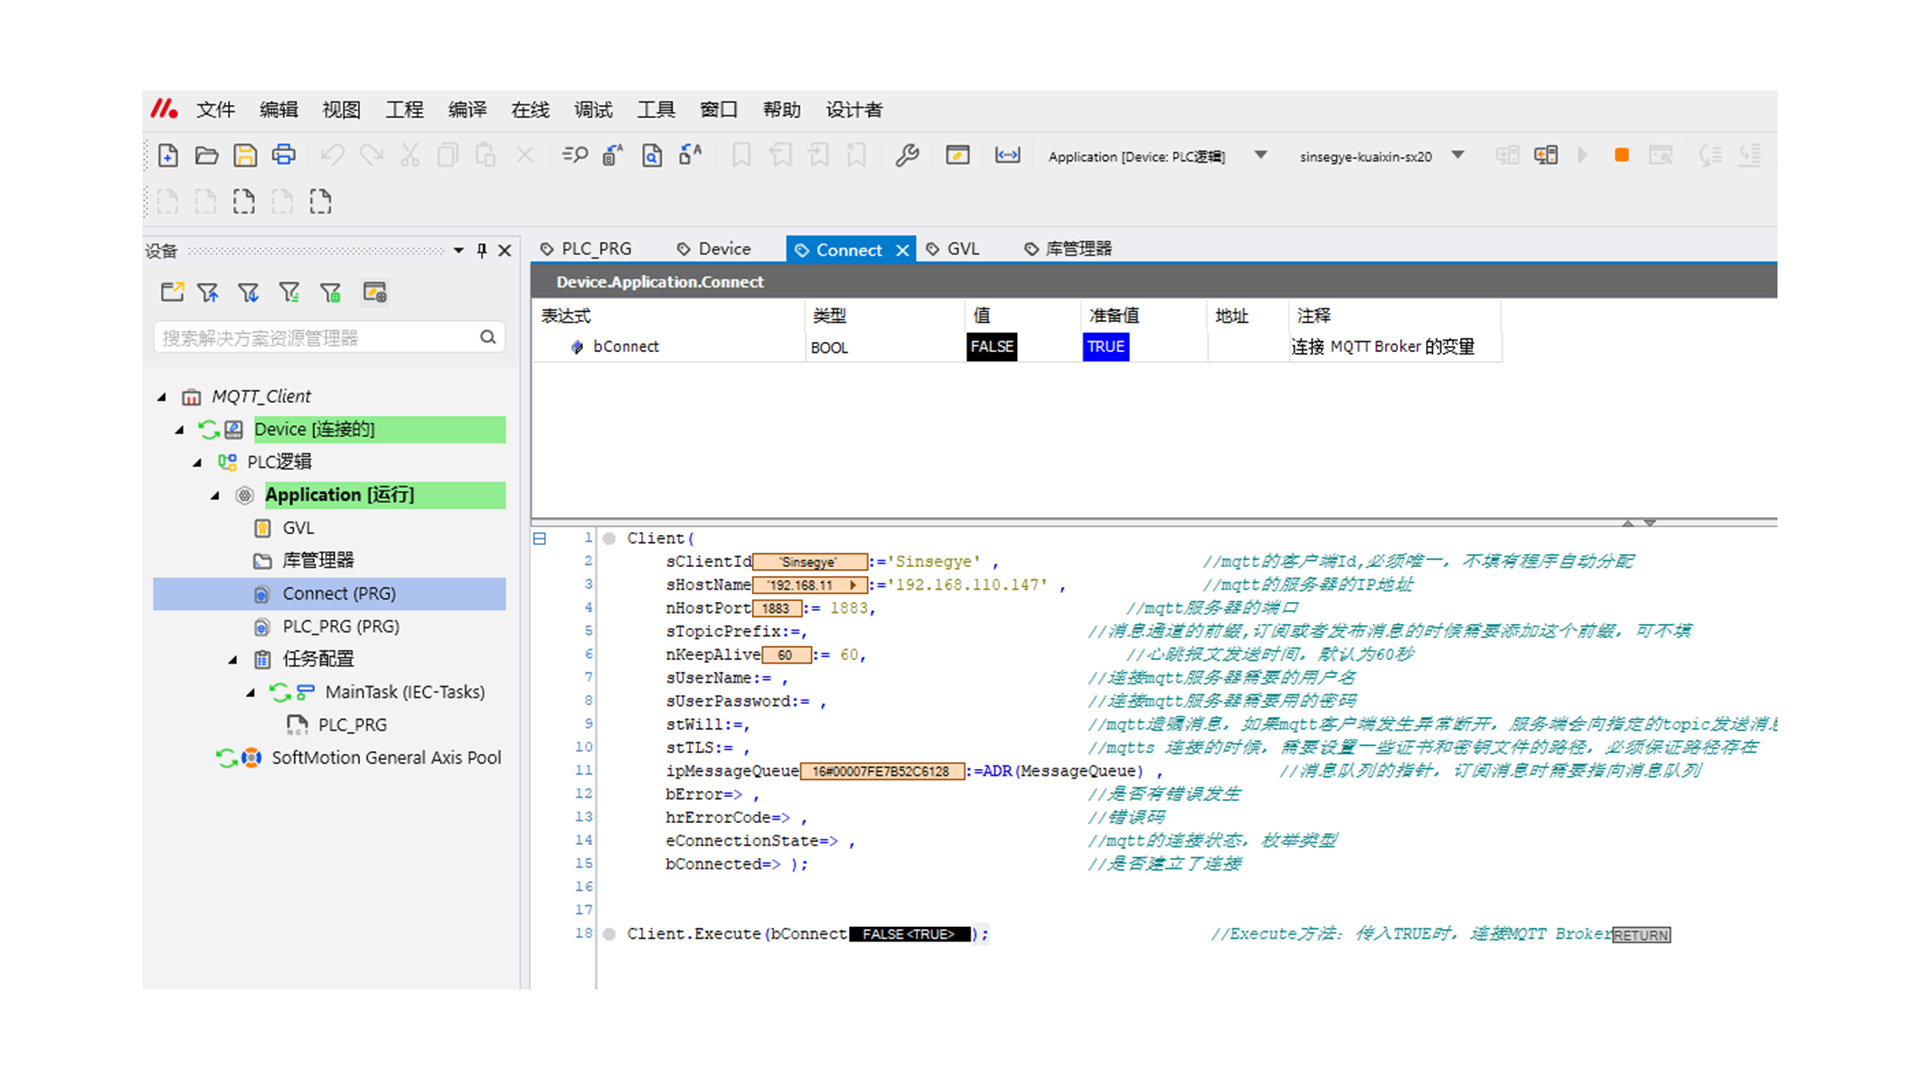This screenshot has height=1080, width=1920.
Task: Click the second filter funnel icon in device panel
Action: [248, 292]
